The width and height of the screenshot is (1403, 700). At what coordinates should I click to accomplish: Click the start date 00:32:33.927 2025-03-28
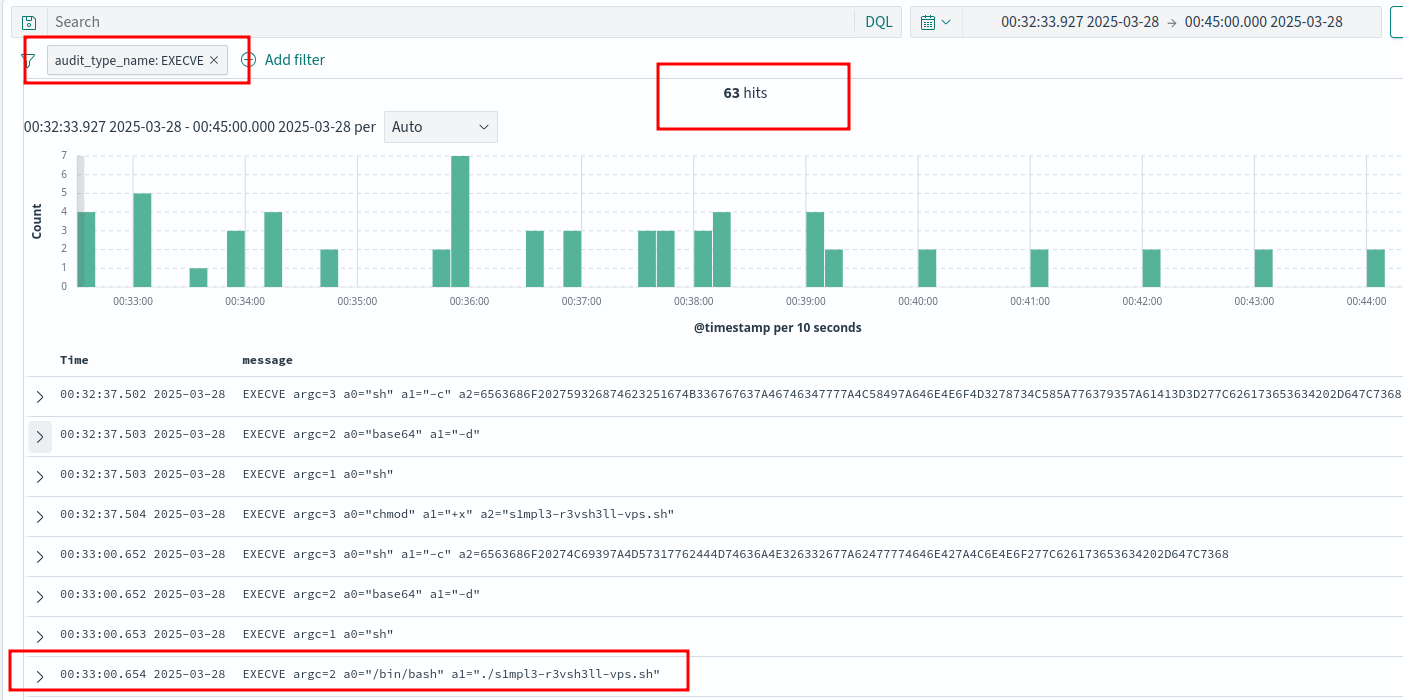point(1078,22)
